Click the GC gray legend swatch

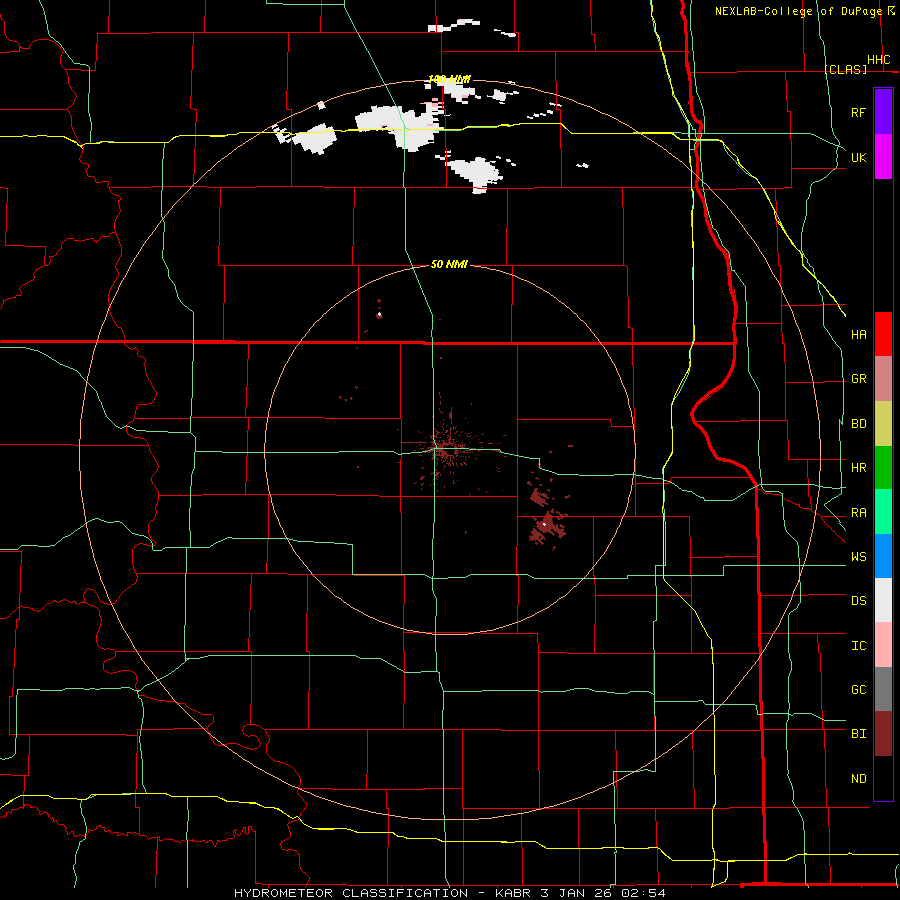883,689
